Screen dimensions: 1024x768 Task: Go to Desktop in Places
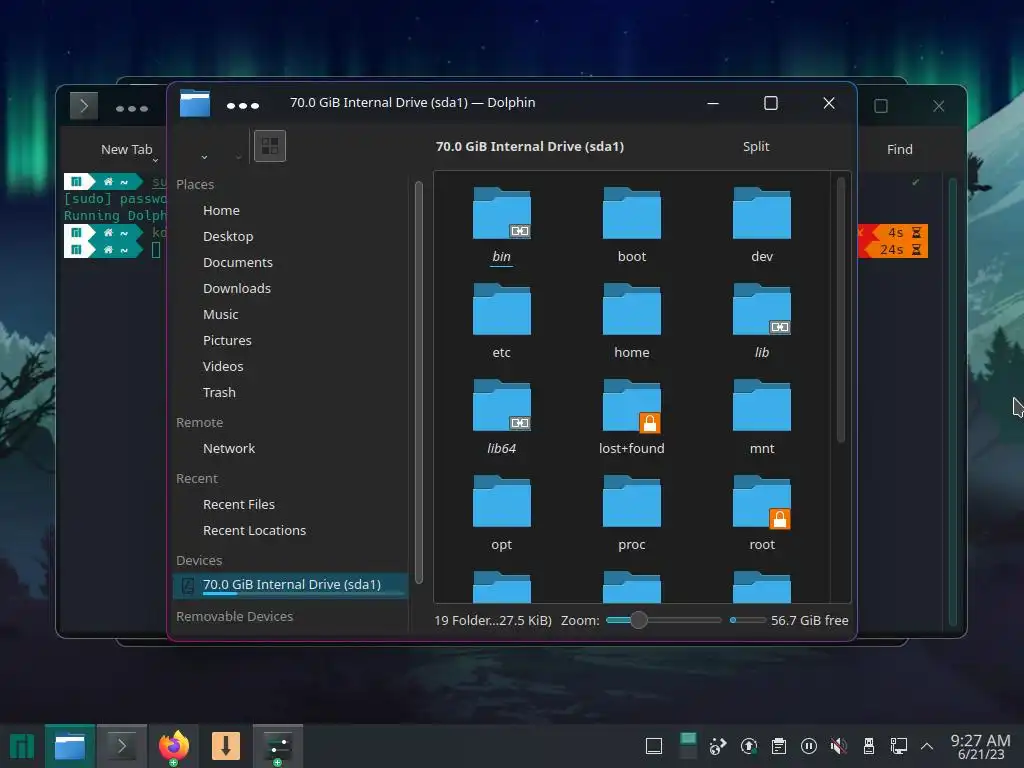tap(228, 236)
